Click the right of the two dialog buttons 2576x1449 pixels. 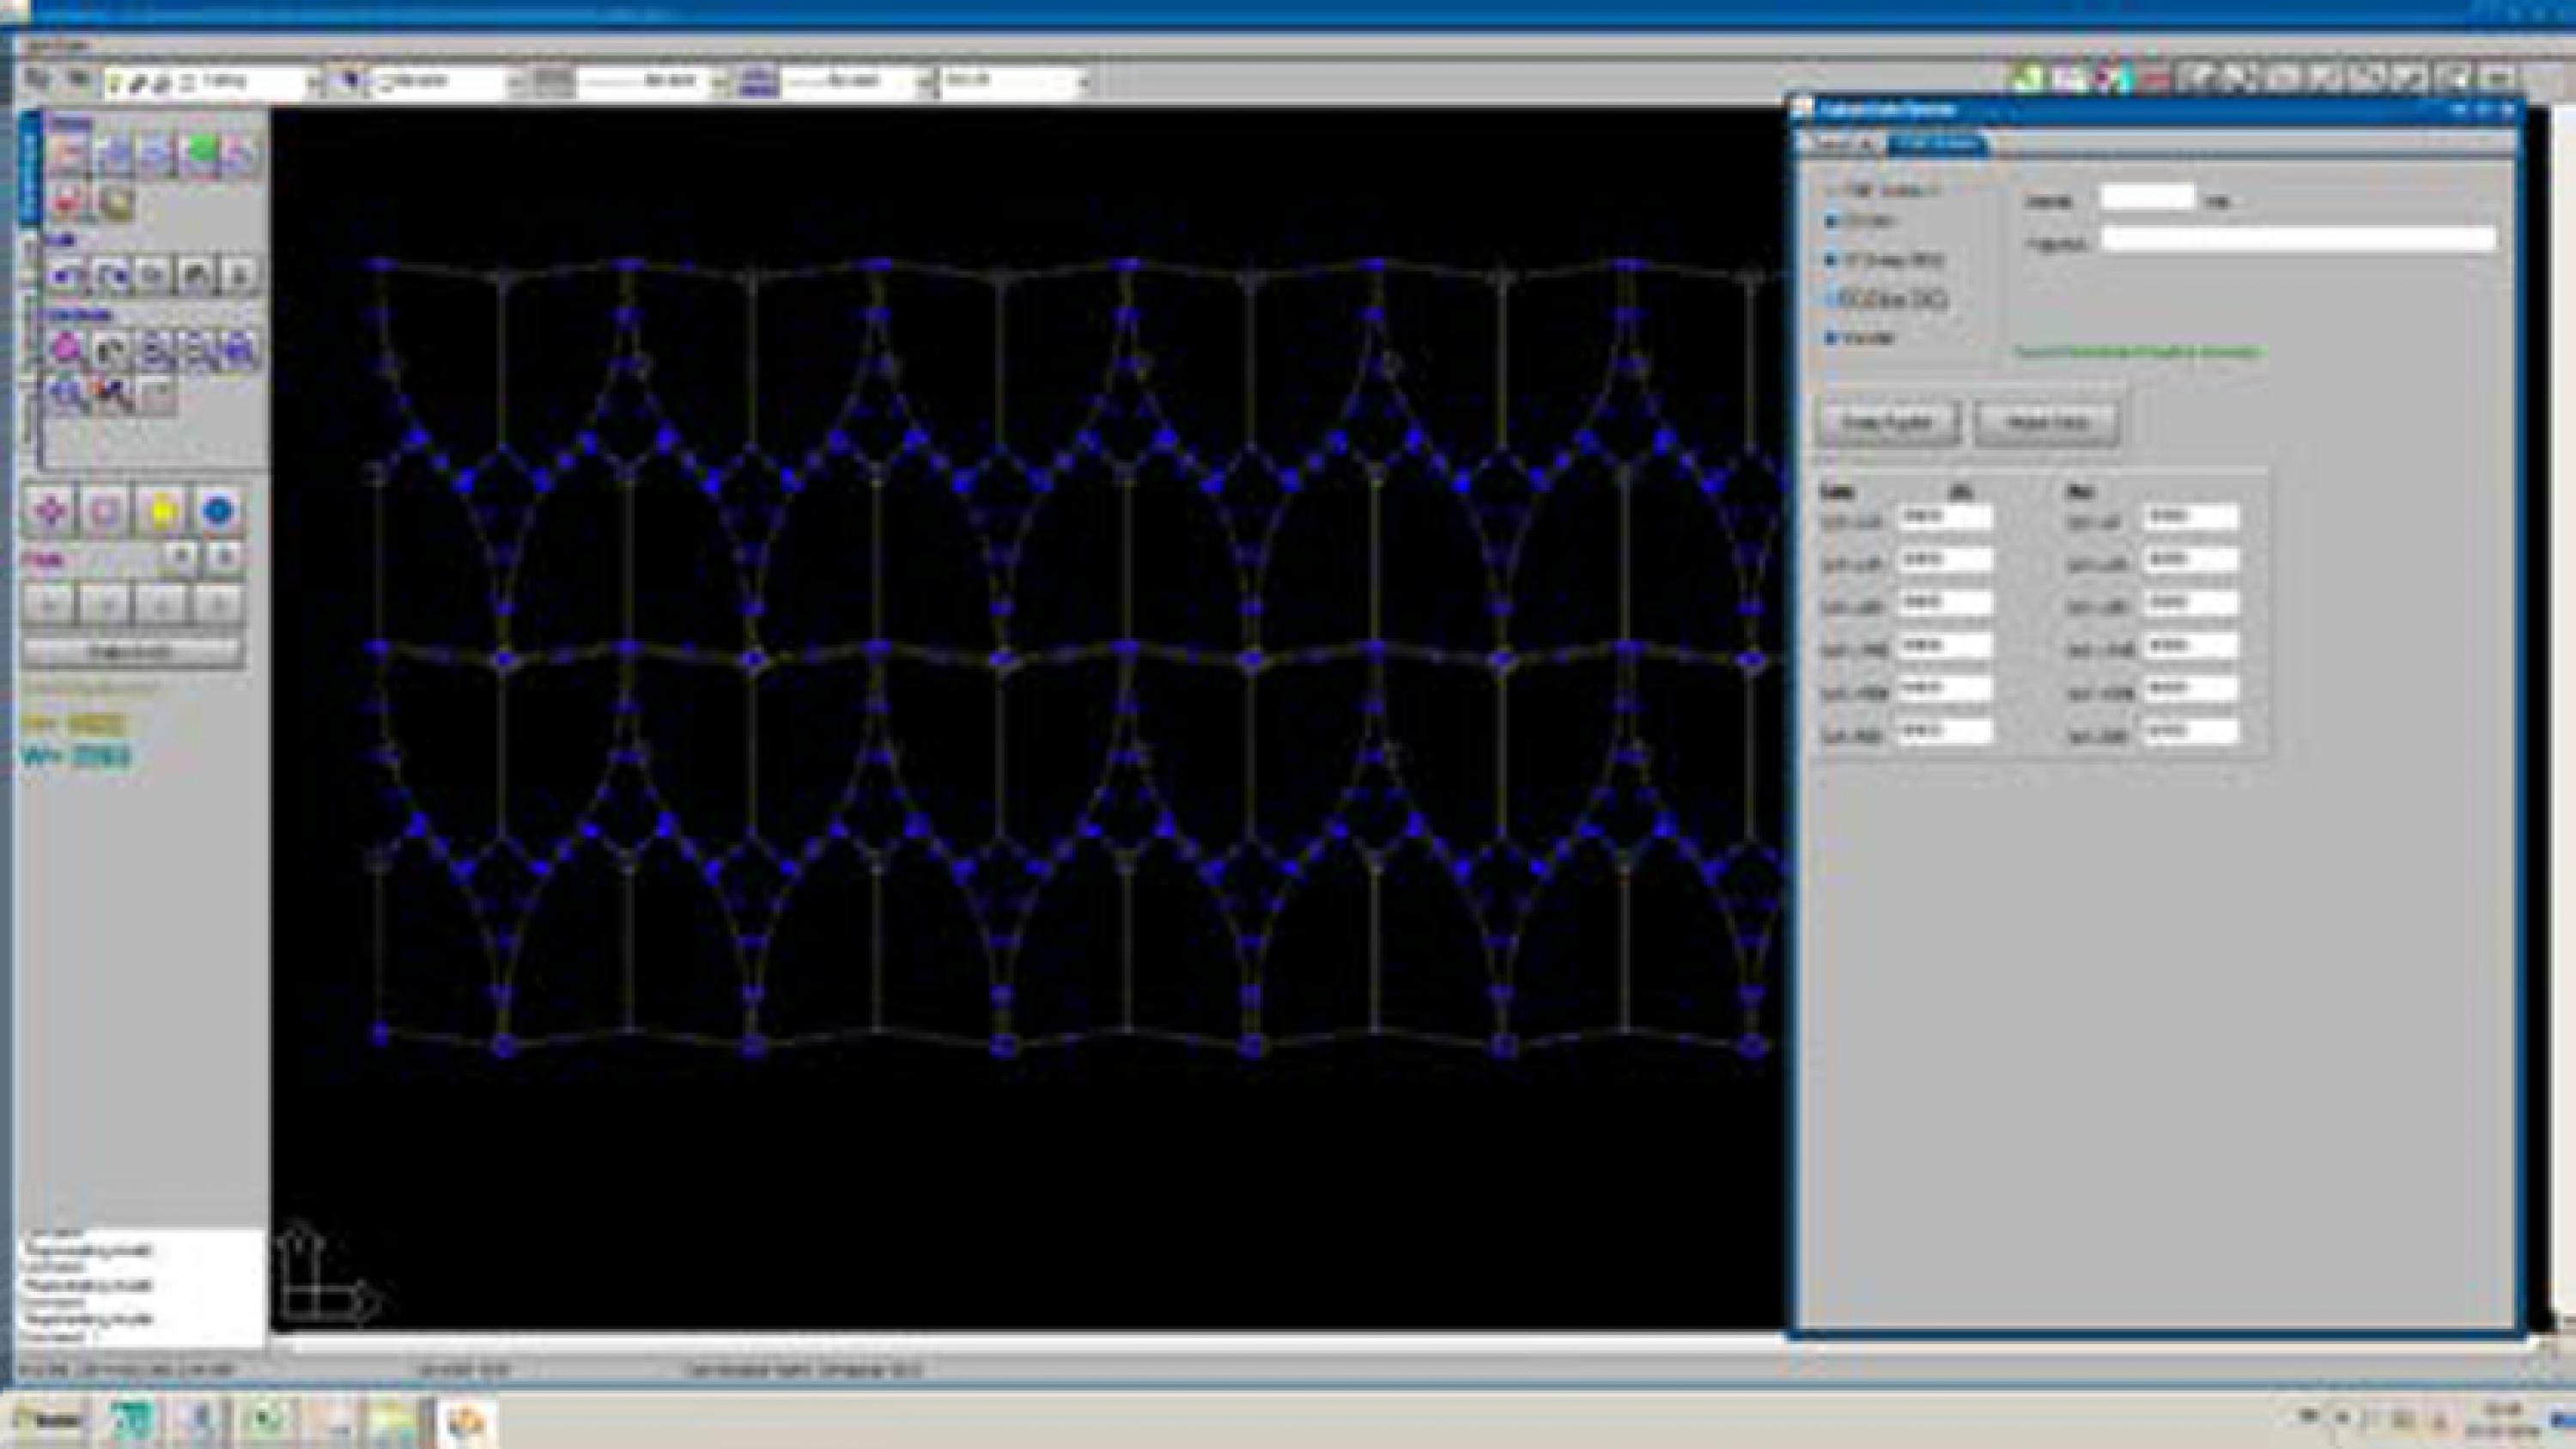click(2046, 422)
